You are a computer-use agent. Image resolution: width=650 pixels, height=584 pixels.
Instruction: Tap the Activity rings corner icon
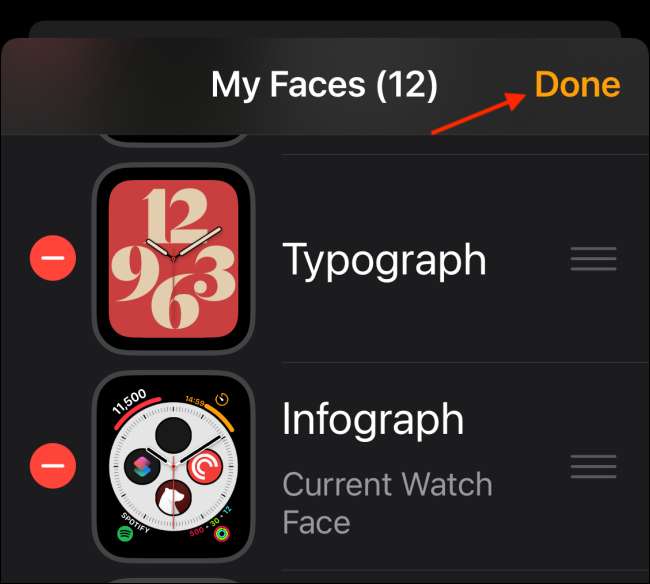tap(224, 534)
